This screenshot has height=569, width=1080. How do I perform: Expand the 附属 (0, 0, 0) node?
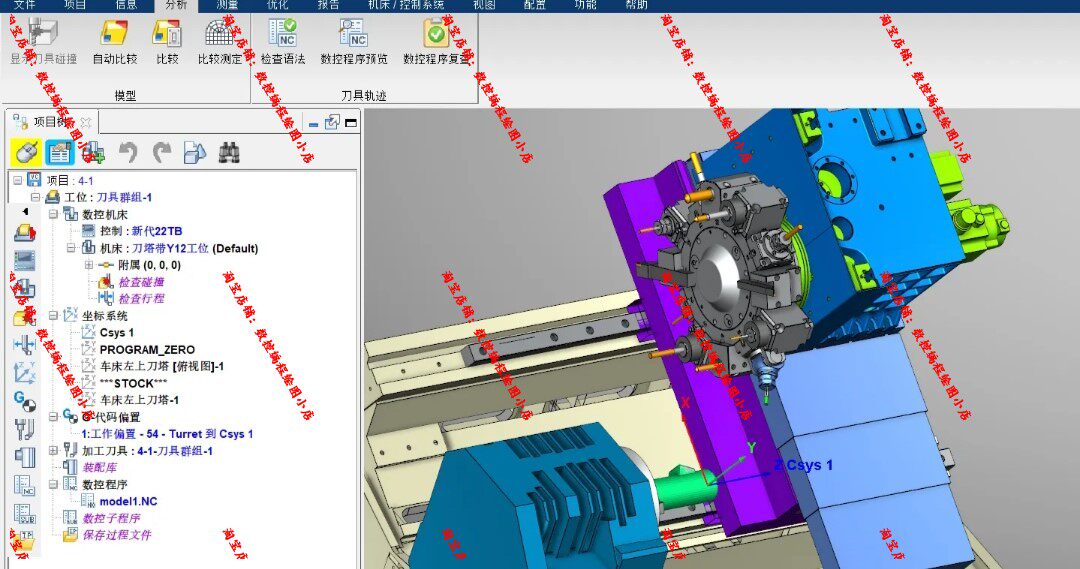tap(89, 265)
